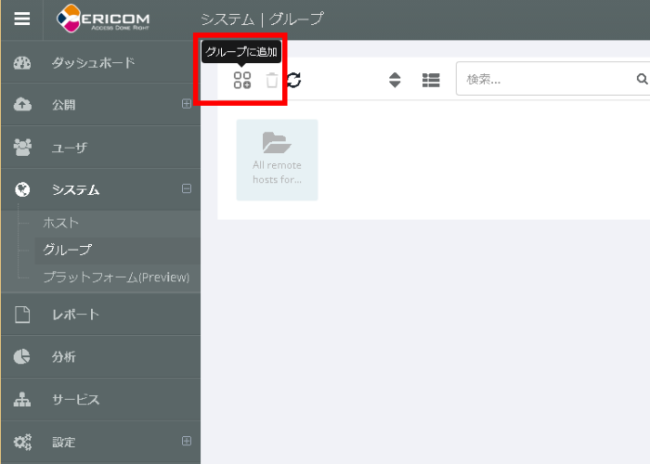Click the add to group icon
The height and width of the screenshot is (464, 650).
pos(242,80)
